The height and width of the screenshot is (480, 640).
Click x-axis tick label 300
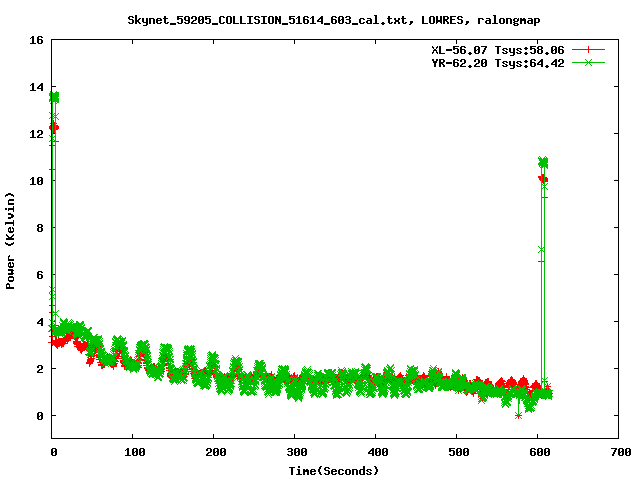tap(296, 452)
